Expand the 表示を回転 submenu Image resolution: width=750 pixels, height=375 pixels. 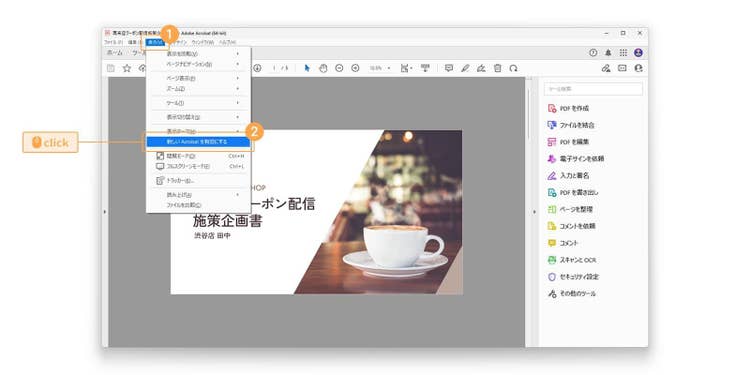[199, 54]
